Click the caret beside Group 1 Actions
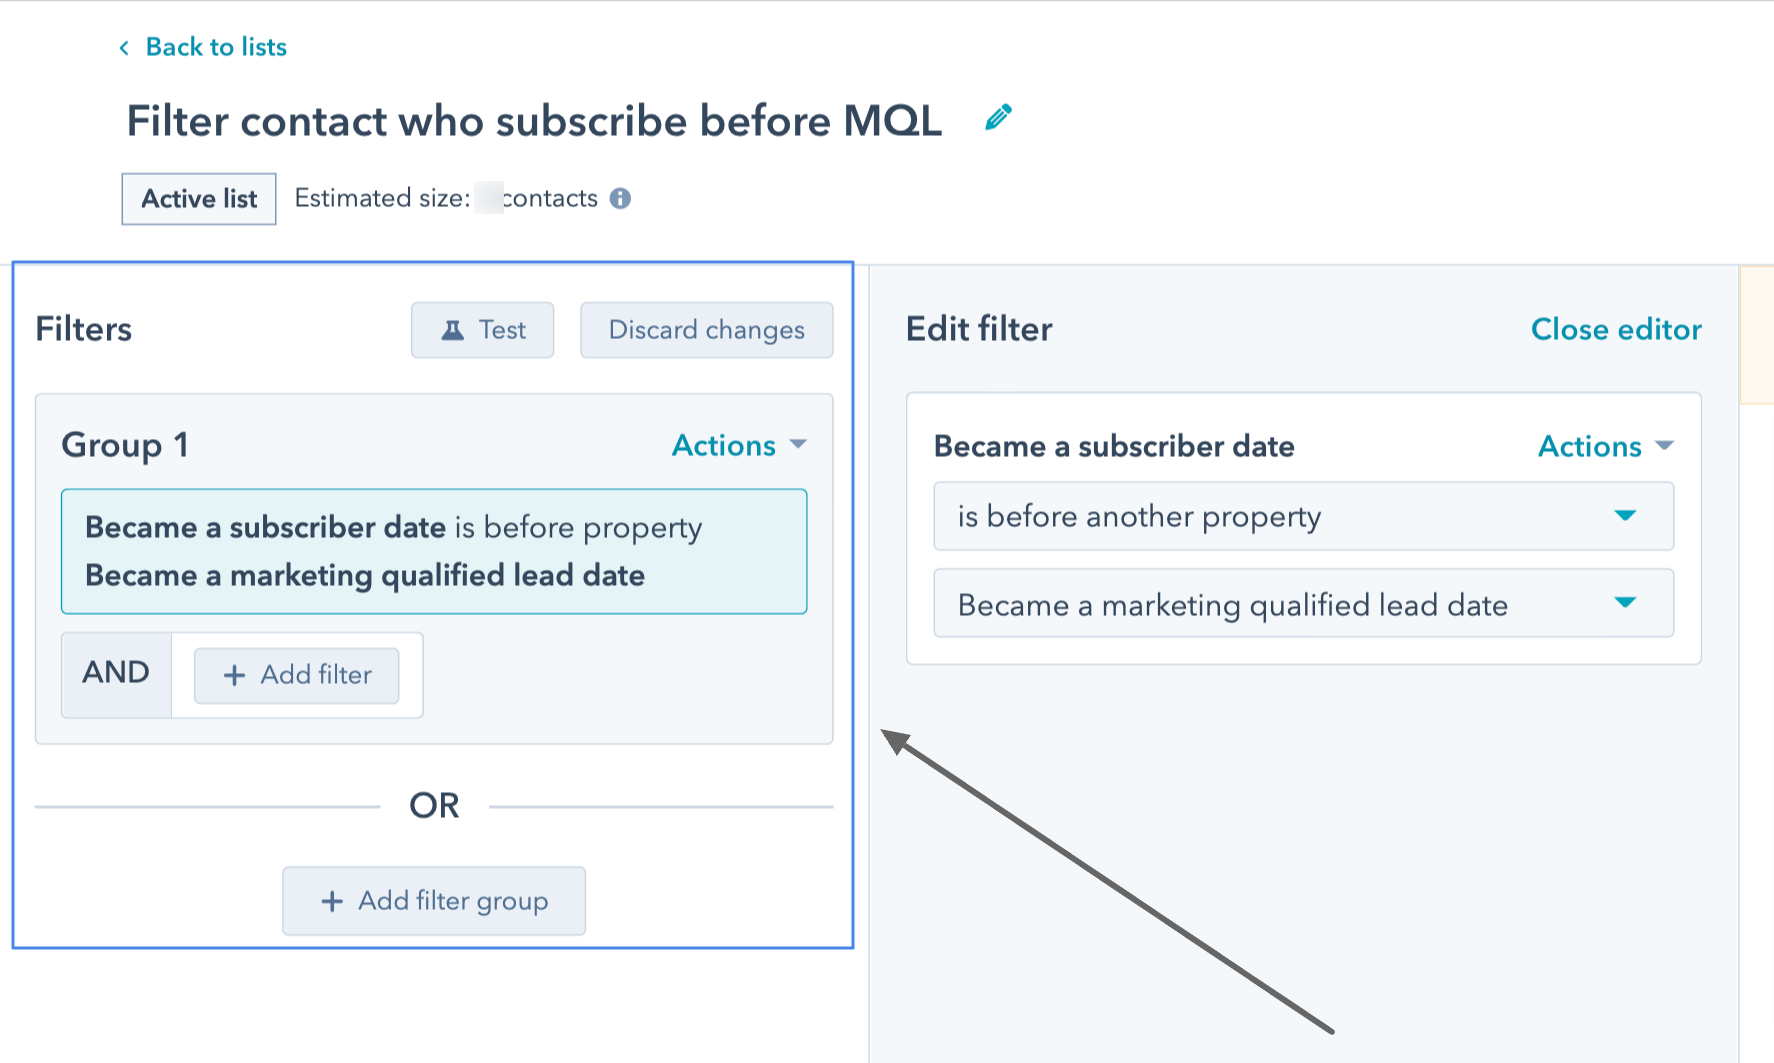 797,446
